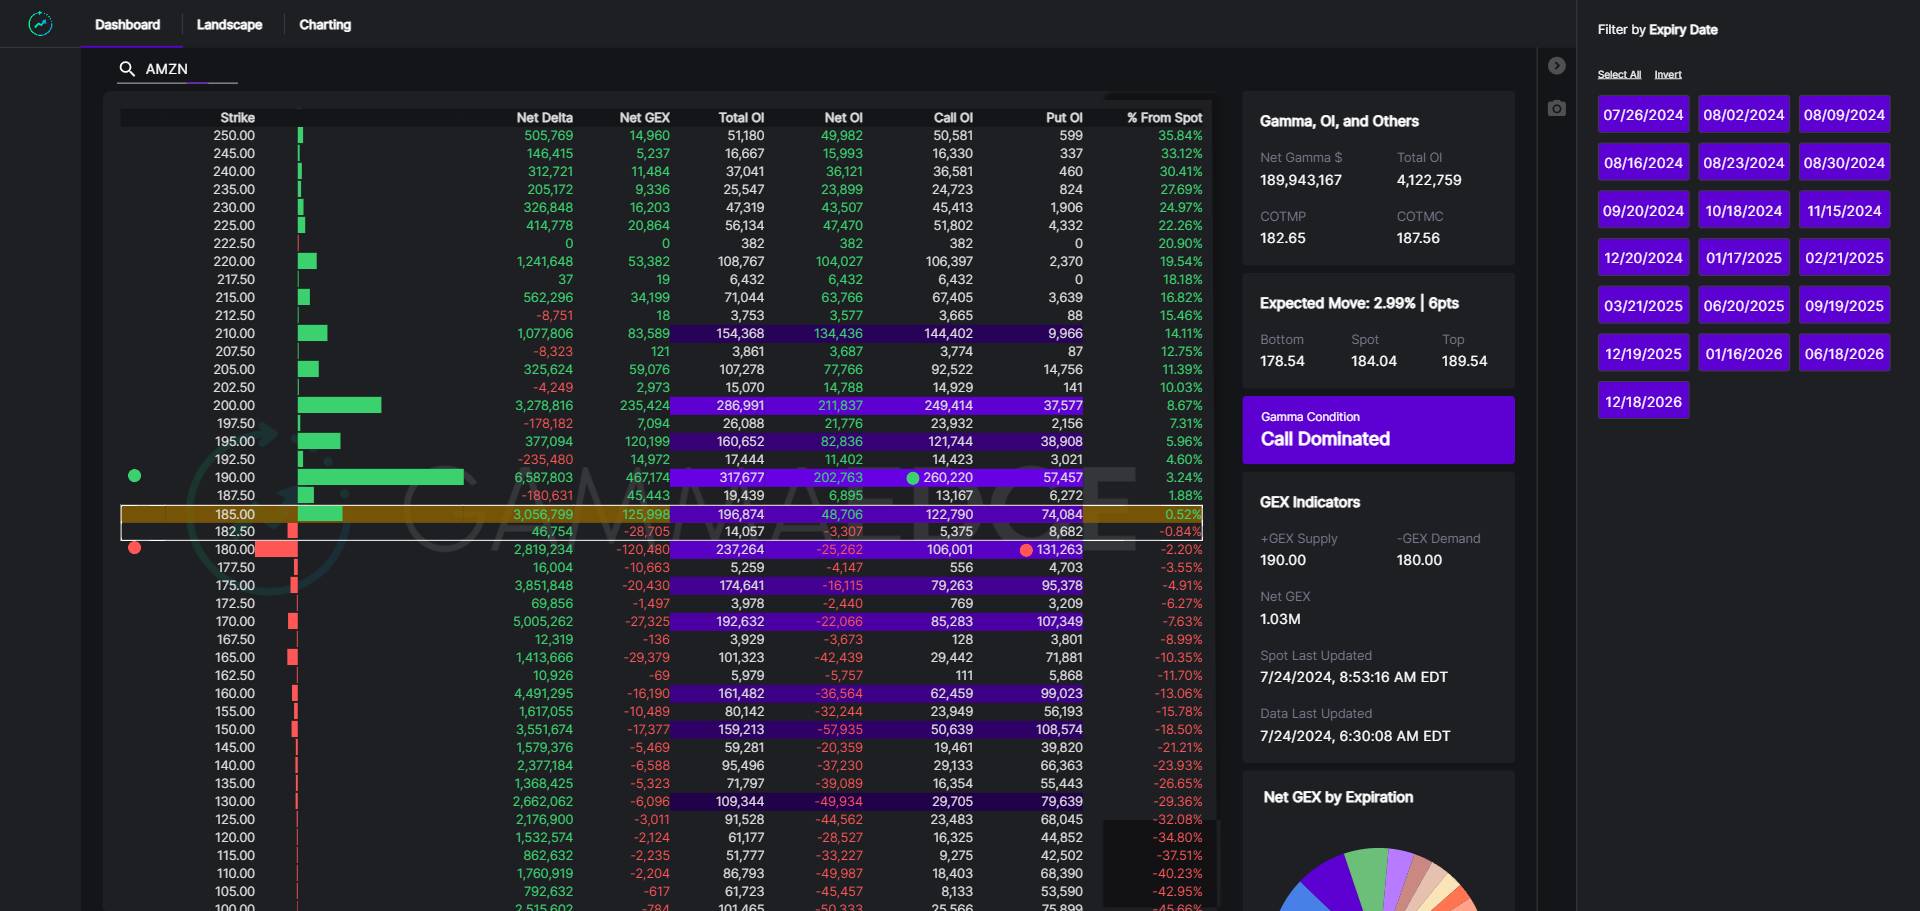The image size is (1920, 911).
Task: Click the search magnifier icon beside AMZN
Action: coord(127,69)
